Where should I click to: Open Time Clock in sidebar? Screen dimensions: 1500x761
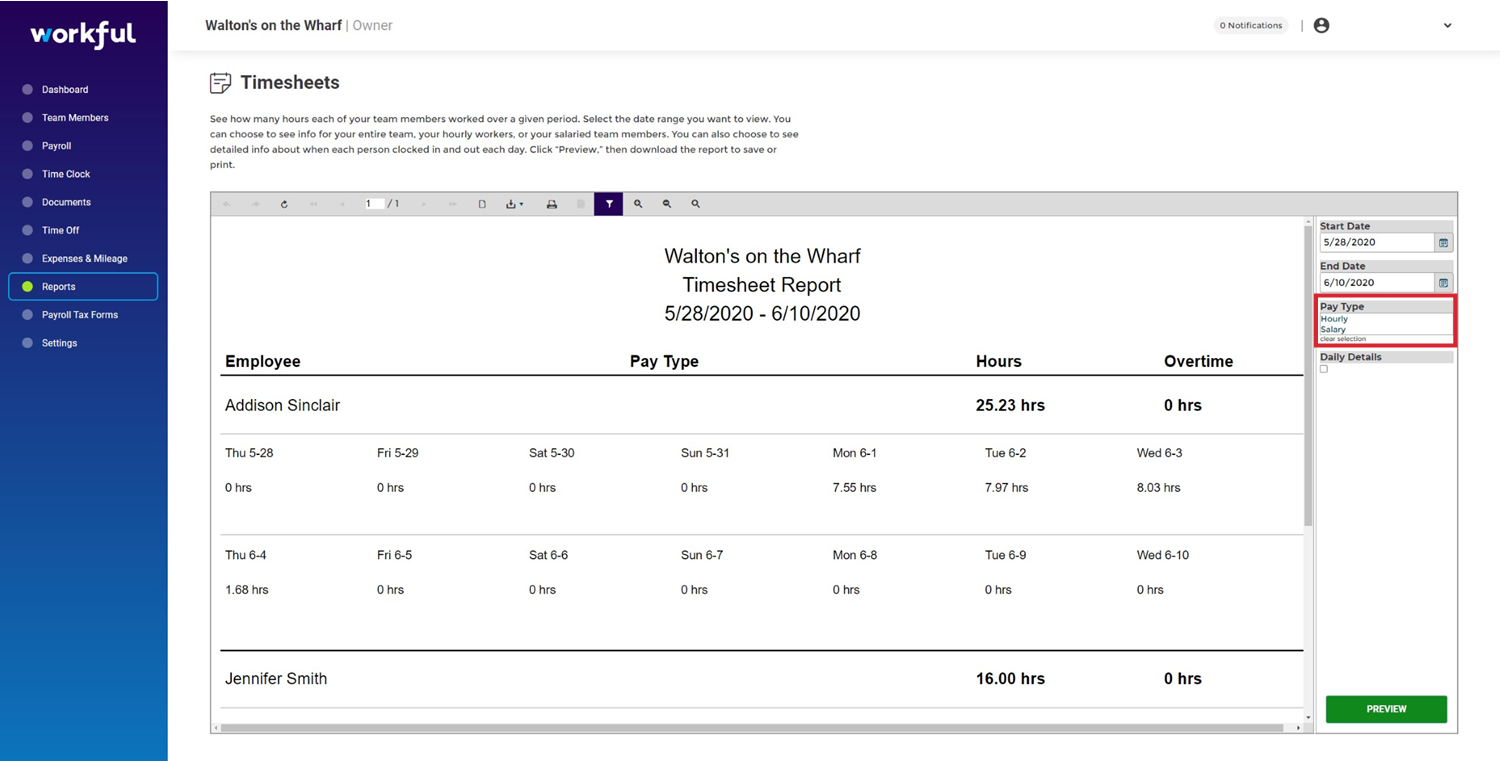pyautogui.click(x=66, y=174)
